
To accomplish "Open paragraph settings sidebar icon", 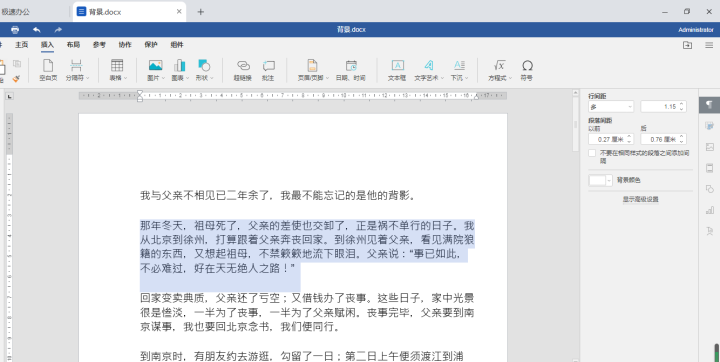I will [x=709, y=105].
